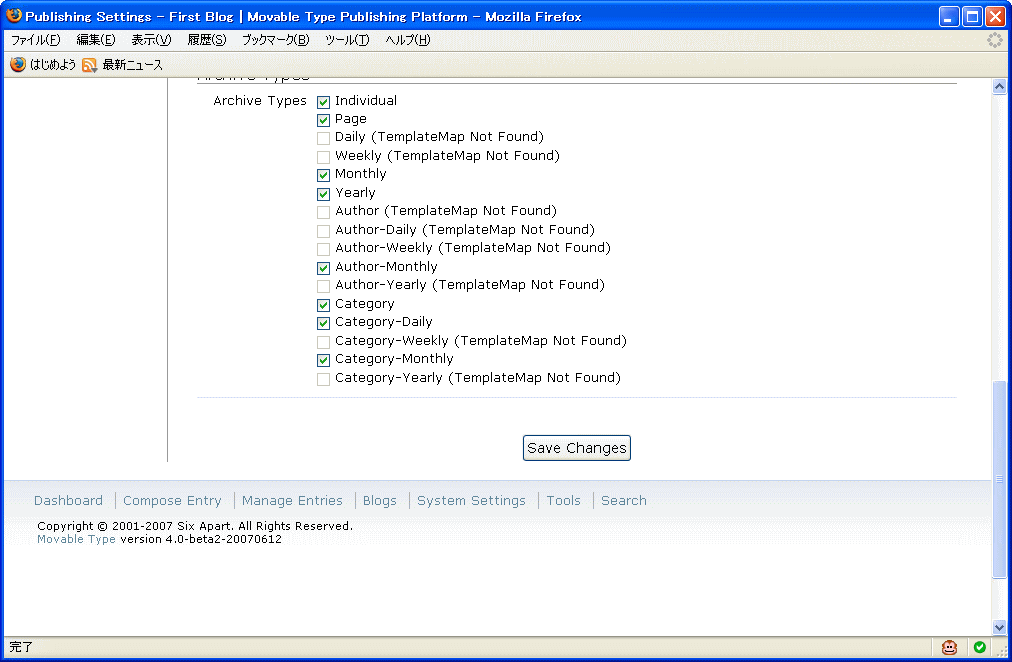Toggle the Category-Weekly checkbox
This screenshot has height=662, width=1012.
tap(323, 341)
